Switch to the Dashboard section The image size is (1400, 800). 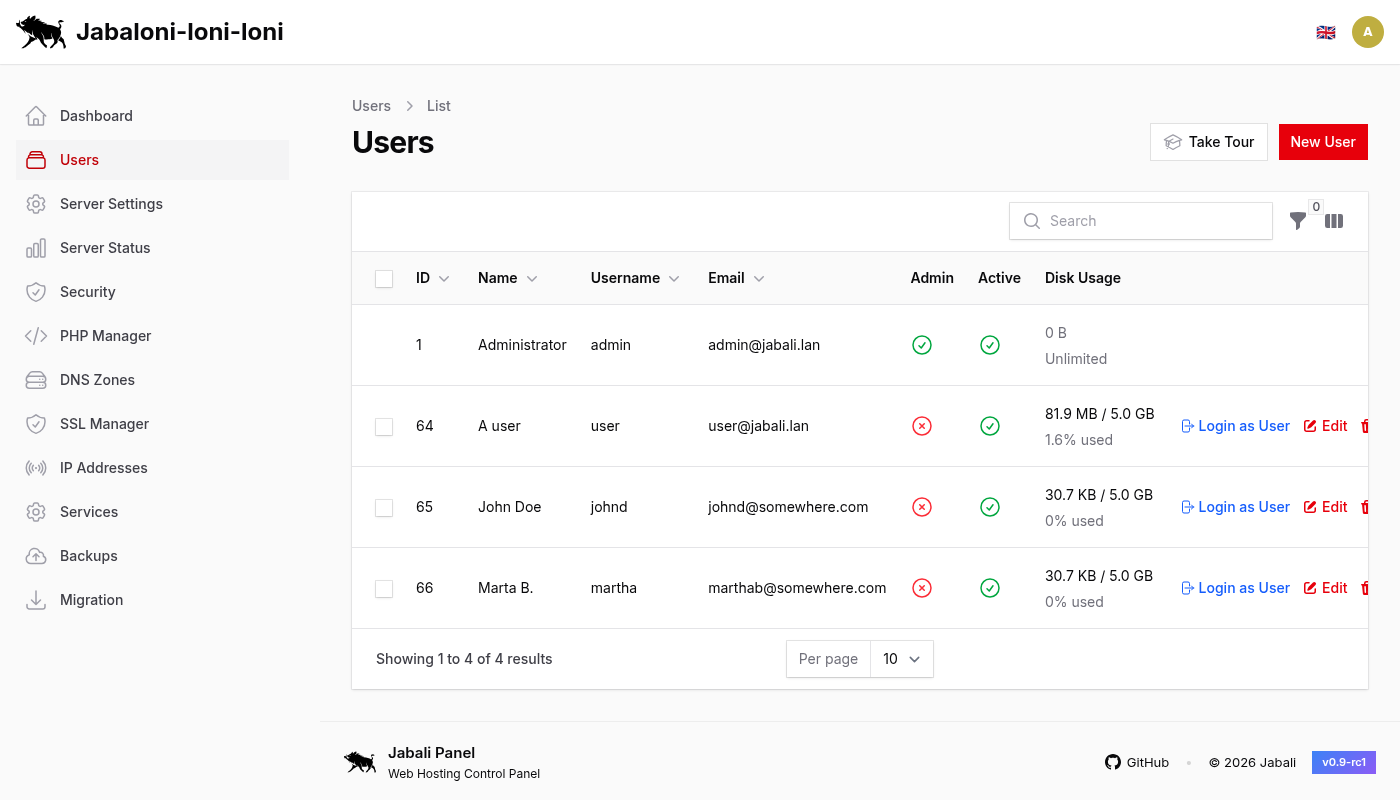coord(96,115)
